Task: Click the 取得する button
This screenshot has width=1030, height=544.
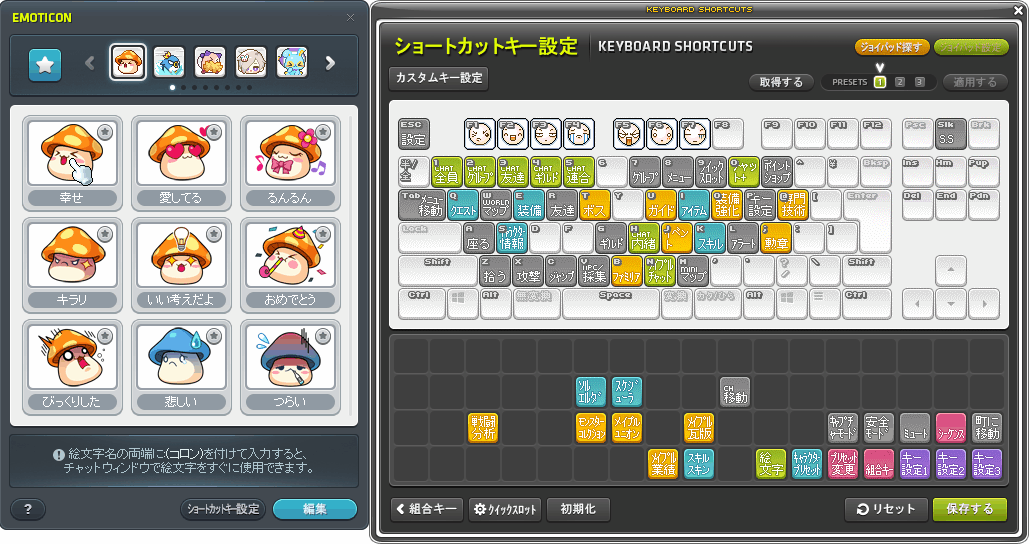Action: click(x=781, y=82)
